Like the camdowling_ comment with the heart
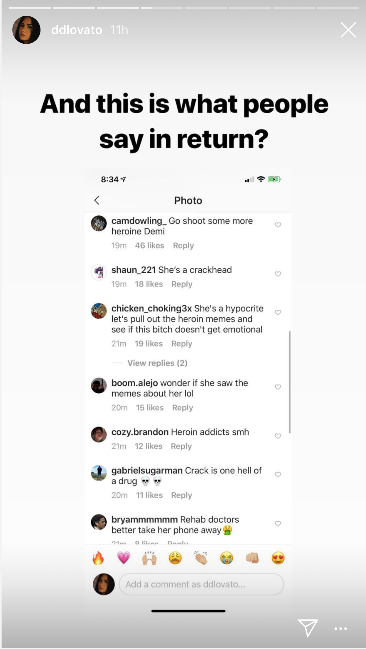Image resolution: width=366 pixels, height=649 pixels. click(x=278, y=225)
